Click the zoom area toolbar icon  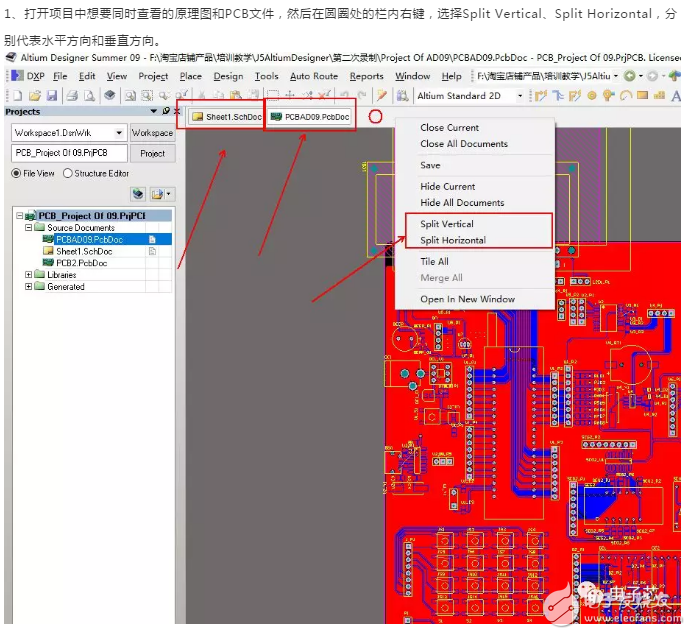147,95
